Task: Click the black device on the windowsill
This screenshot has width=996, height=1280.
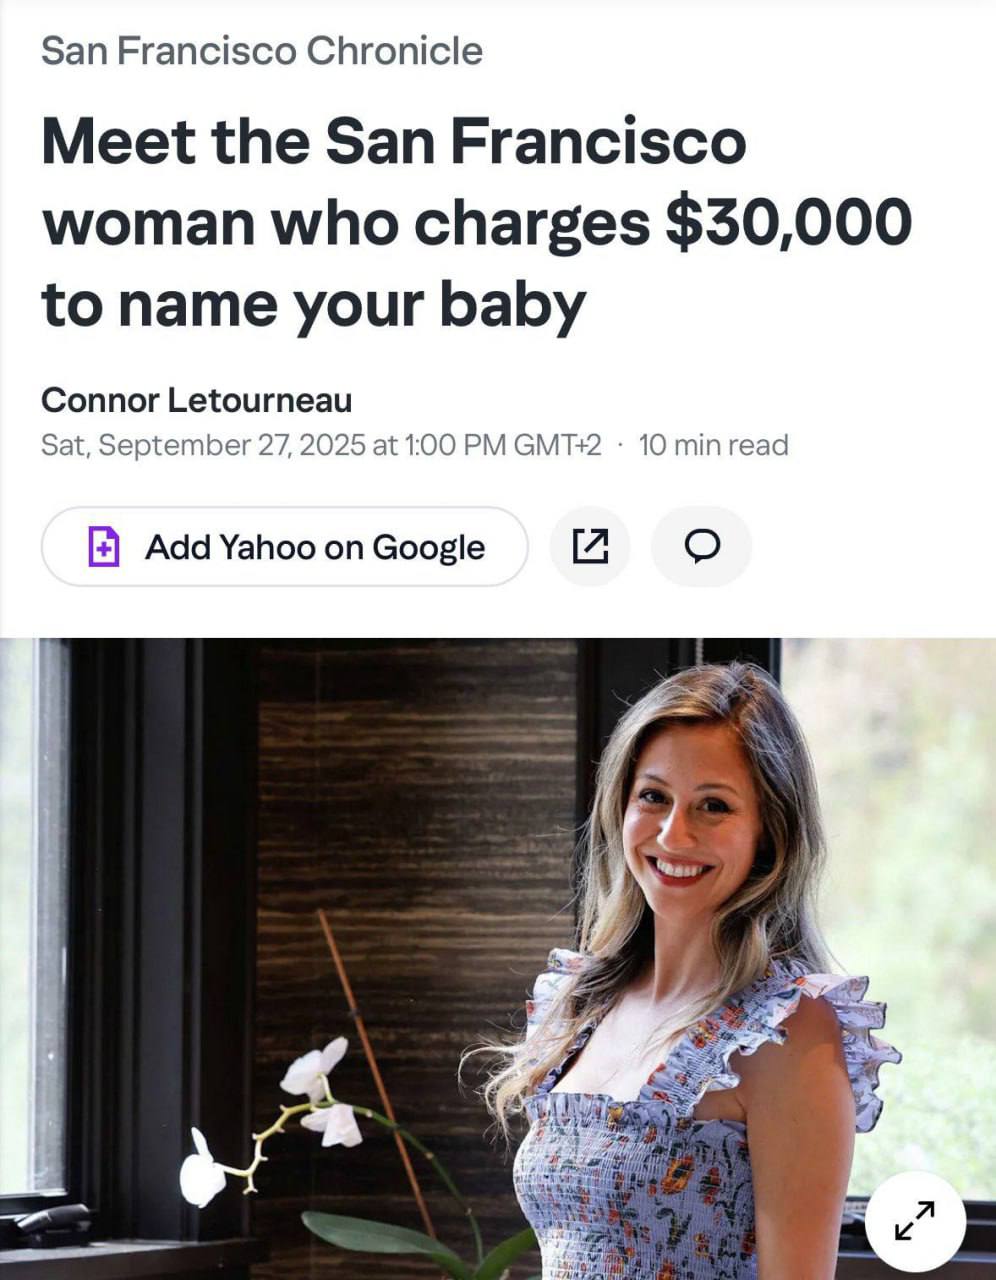Action: tap(48, 1222)
